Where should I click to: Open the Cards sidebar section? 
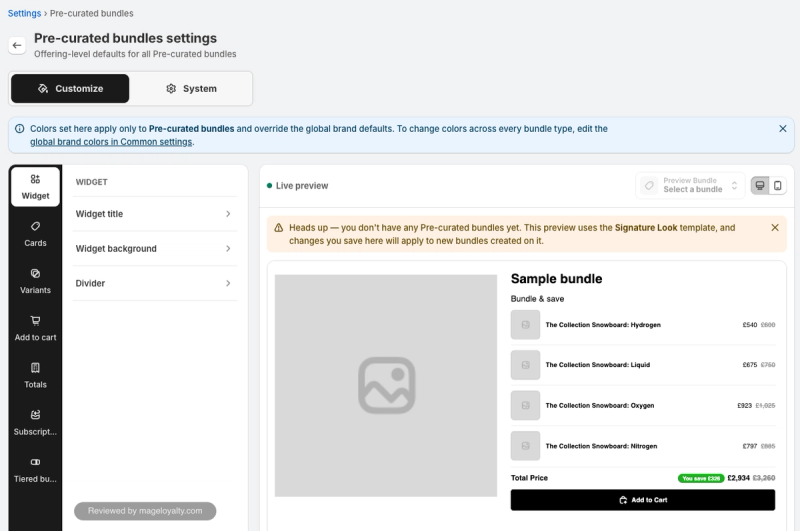click(x=35, y=234)
